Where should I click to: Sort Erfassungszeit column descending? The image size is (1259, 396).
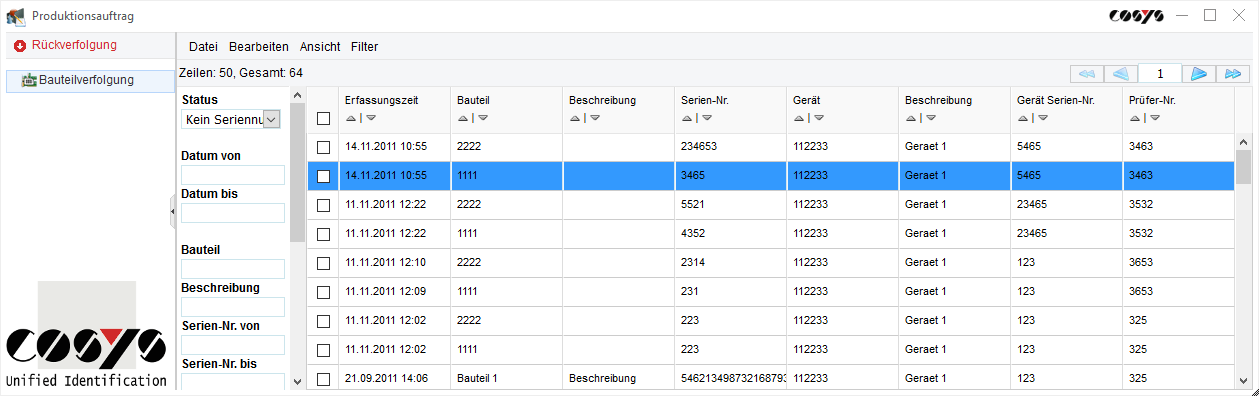pyautogui.click(x=370, y=118)
